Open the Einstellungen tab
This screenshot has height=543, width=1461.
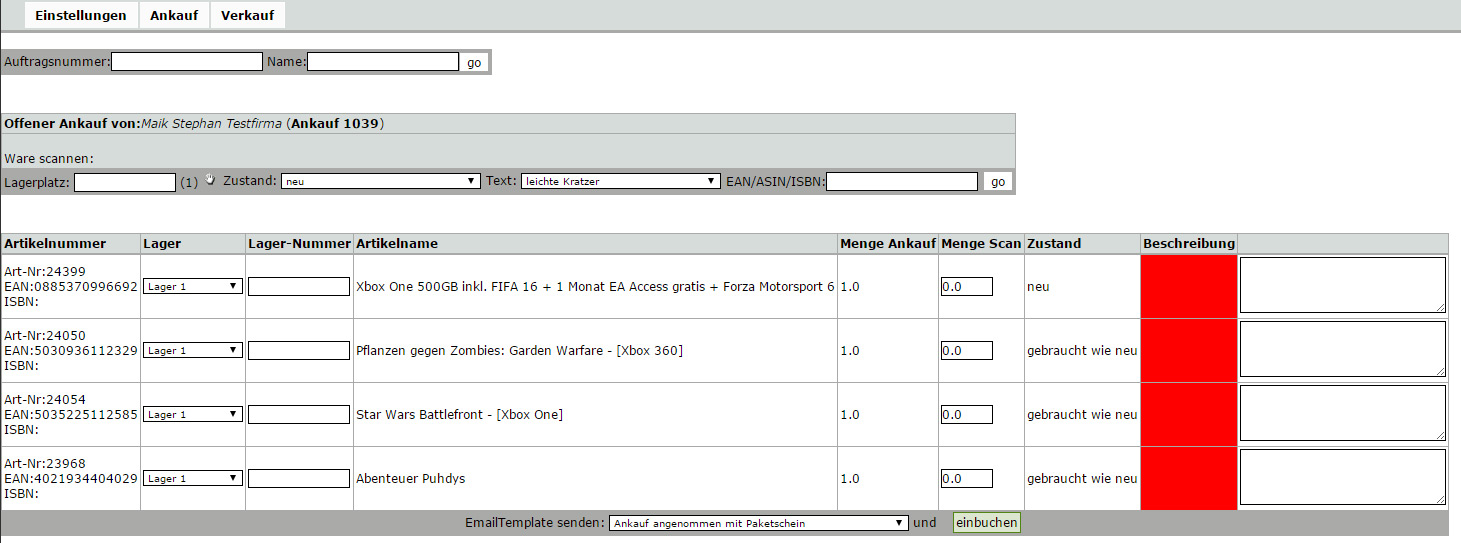[81, 15]
